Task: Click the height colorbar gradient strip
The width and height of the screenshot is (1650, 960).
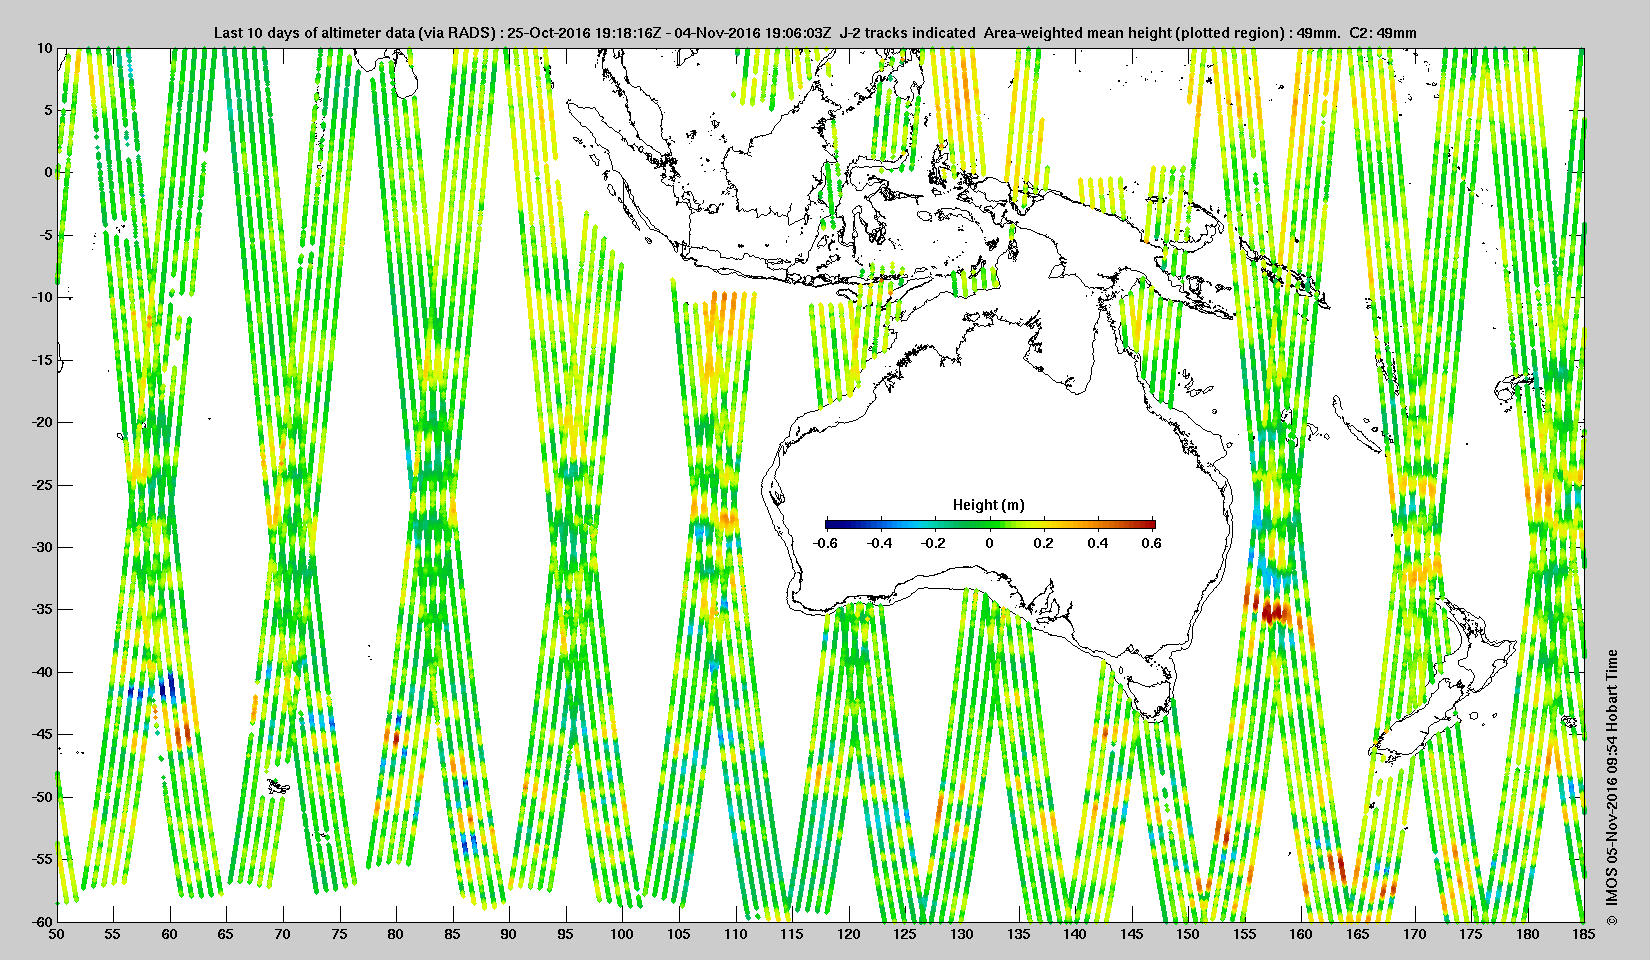Action: click(x=990, y=524)
